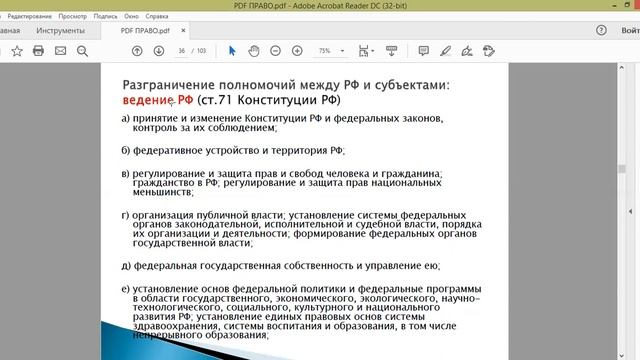The width and height of the screenshot is (640, 360).
Task: Send the file by email with the envelope icon
Action: [60, 51]
